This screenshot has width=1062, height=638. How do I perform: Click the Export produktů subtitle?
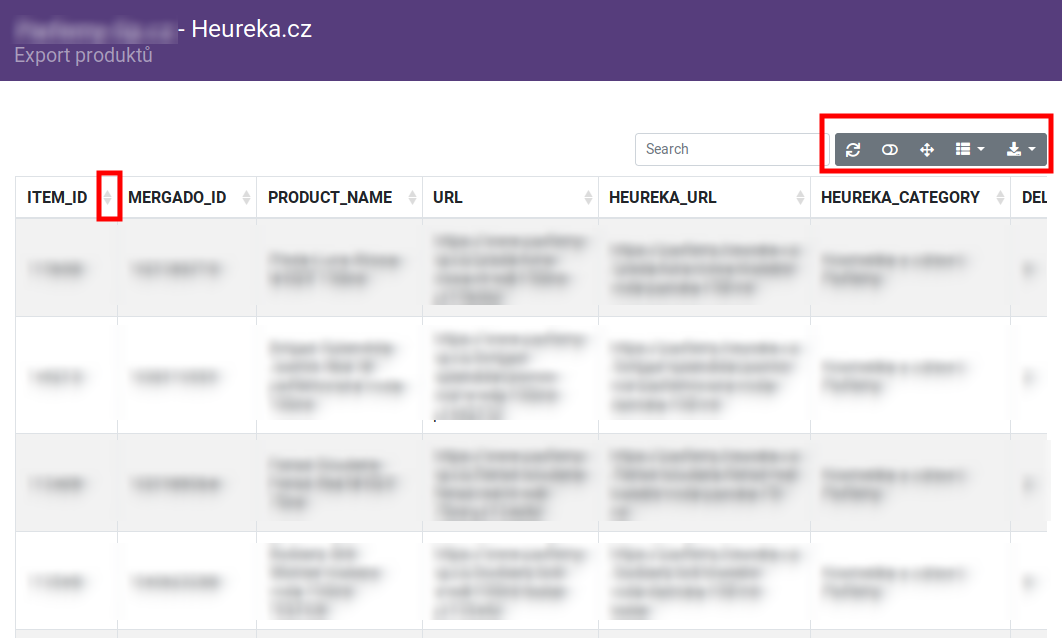pos(83,56)
